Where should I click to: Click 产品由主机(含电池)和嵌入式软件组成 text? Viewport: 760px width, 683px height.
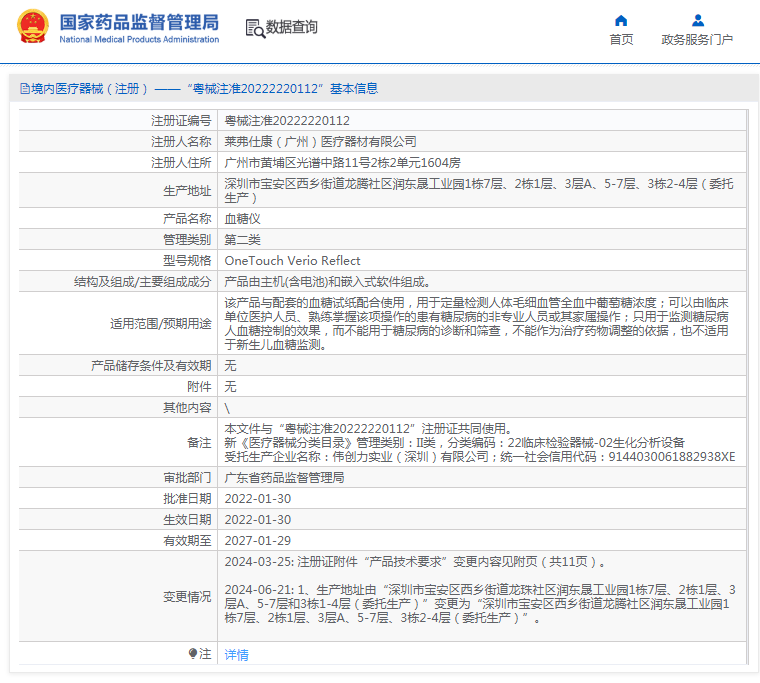(x=327, y=282)
